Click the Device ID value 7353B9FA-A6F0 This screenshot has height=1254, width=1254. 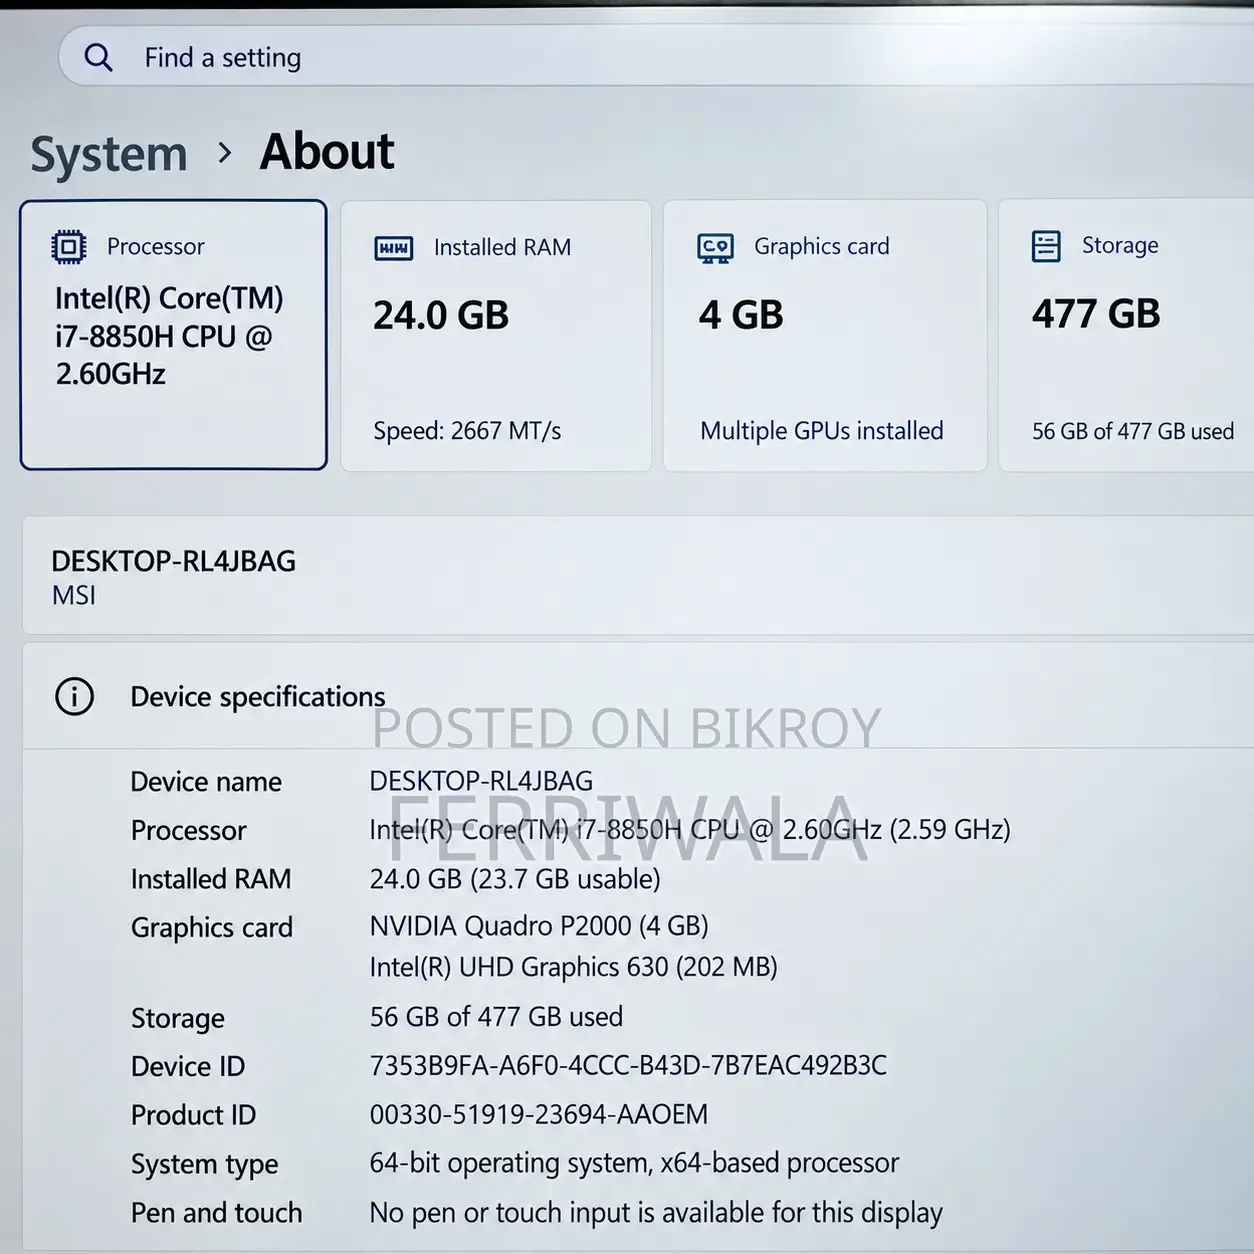click(x=628, y=1065)
